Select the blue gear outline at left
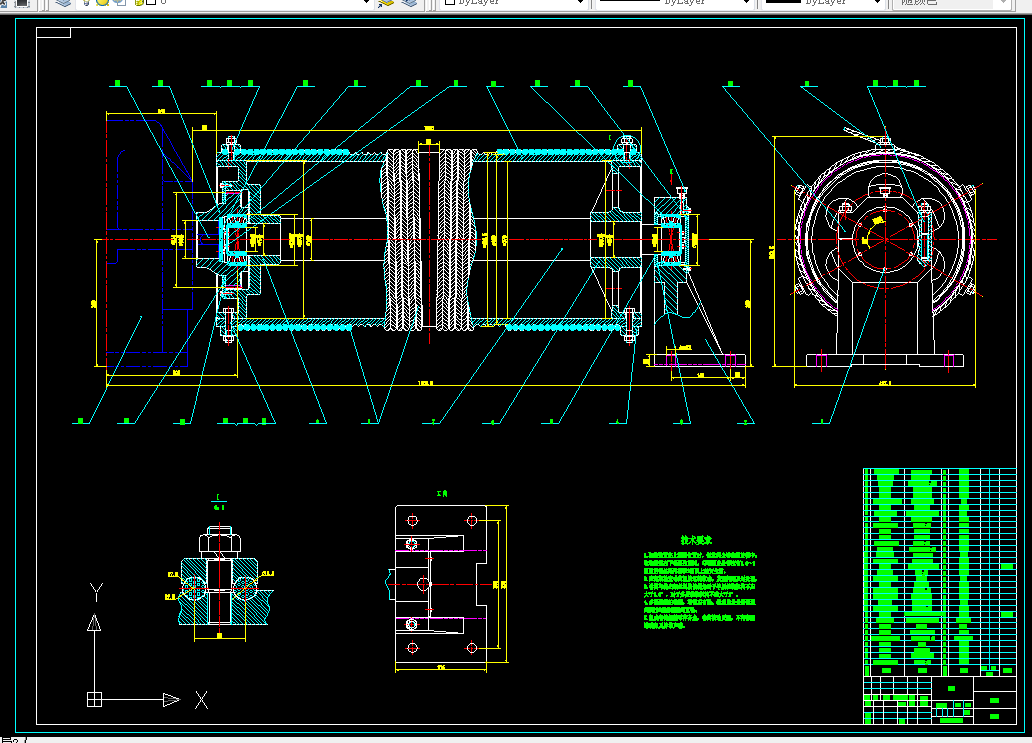The image size is (1032, 743). [x=150, y=242]
